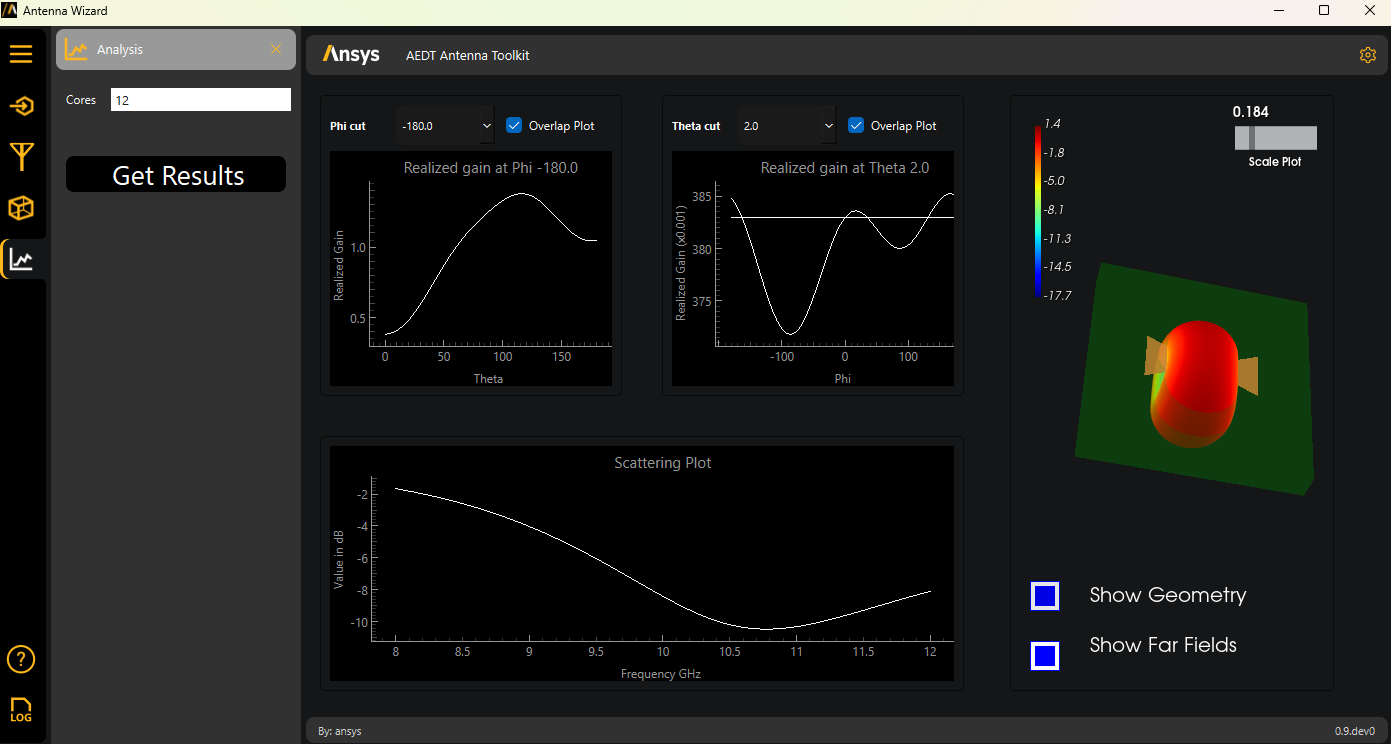Toggle the Show Geometry checkbox
This screenshot has height=744, width=1391.
(1045, 596)
